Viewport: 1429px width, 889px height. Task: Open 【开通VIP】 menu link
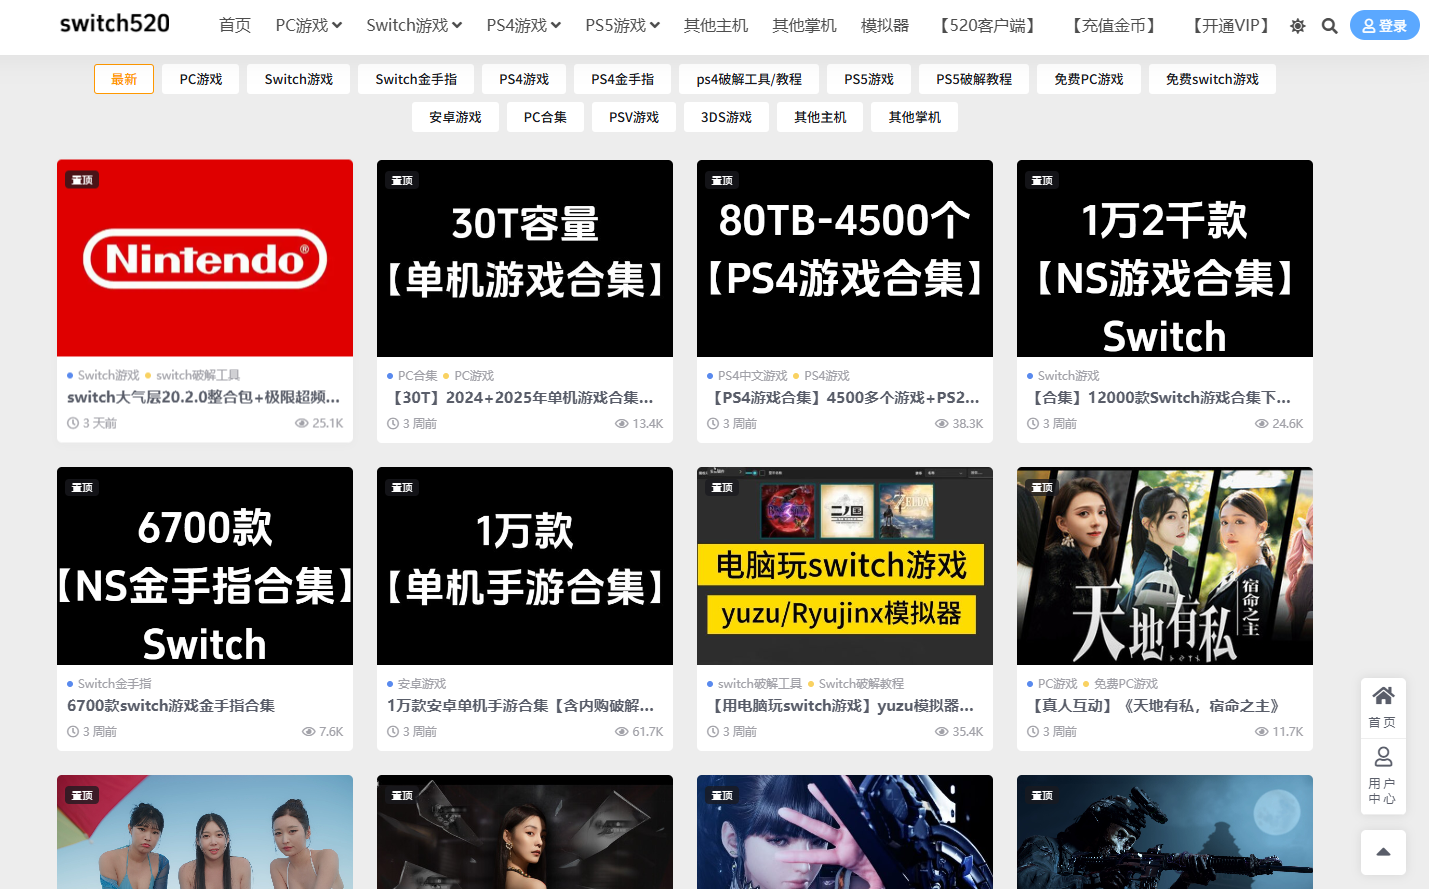click(1231, 25)
